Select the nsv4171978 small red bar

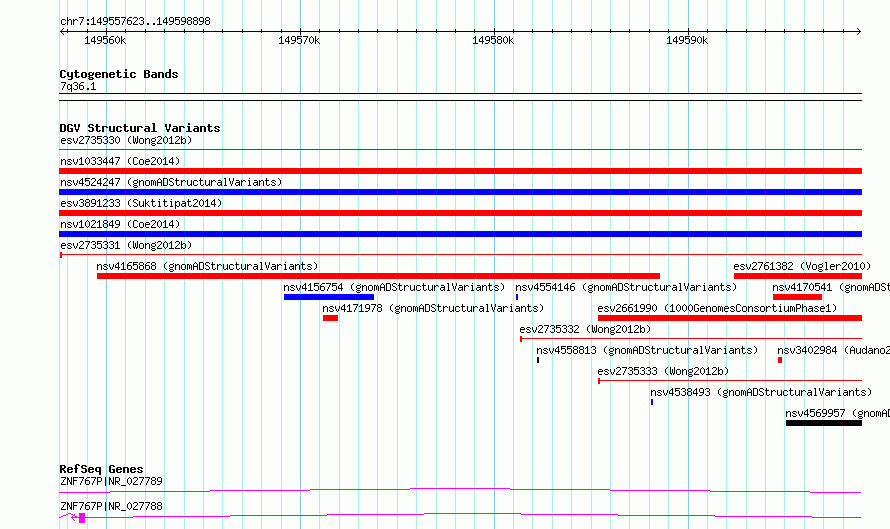point(330,318)
